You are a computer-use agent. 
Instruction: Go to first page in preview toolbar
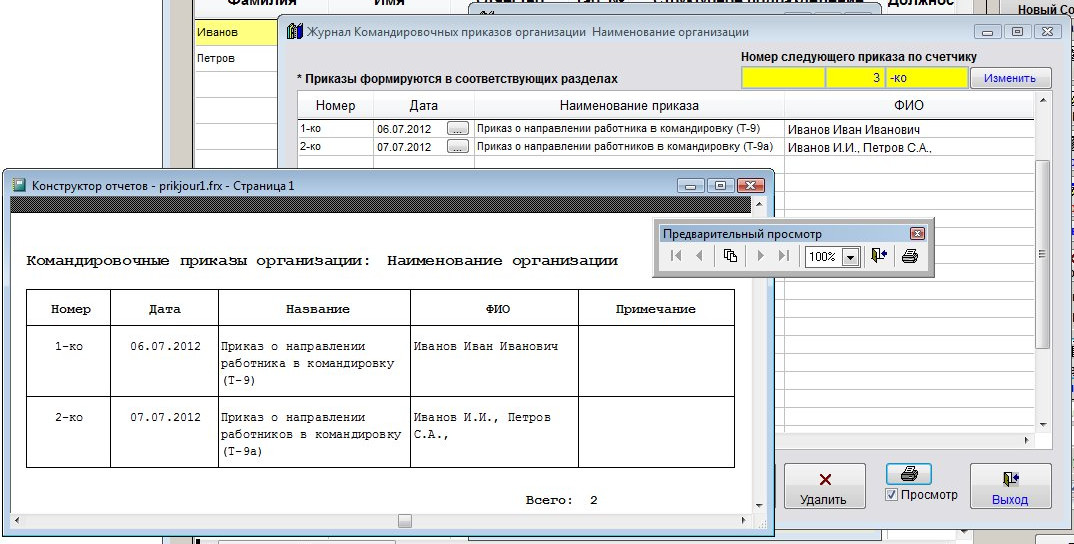click(x=677, y=256)
